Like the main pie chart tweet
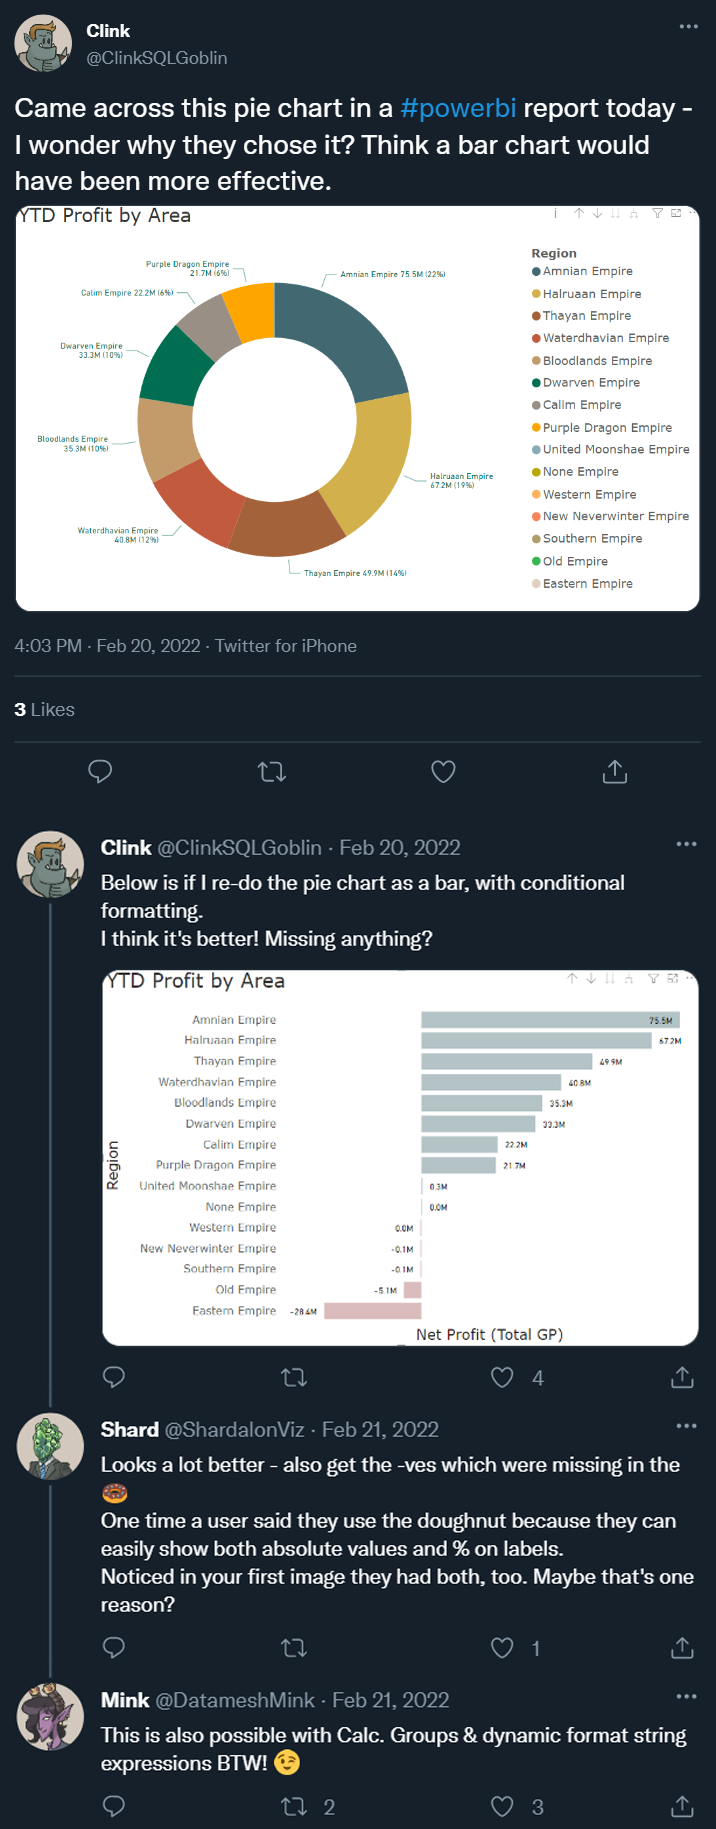The width and height of the screenshot is (716, 1829). pos(443,771)
